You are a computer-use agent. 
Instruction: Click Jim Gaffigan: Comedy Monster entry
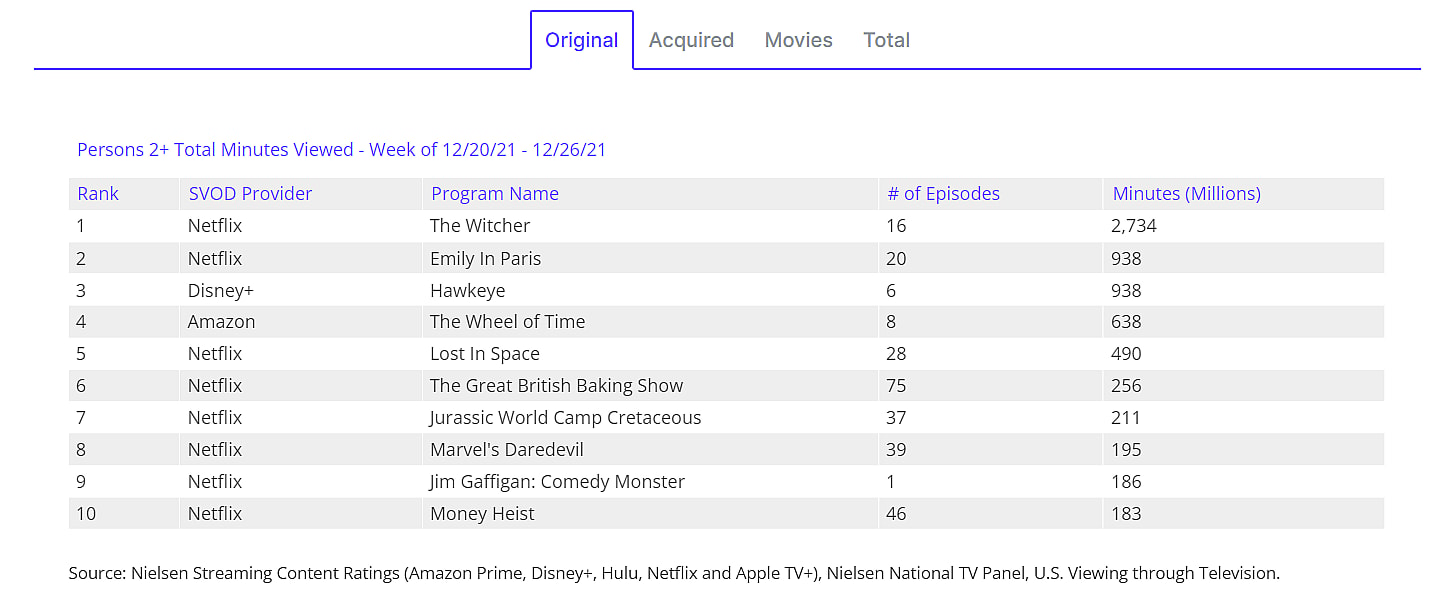557,482
